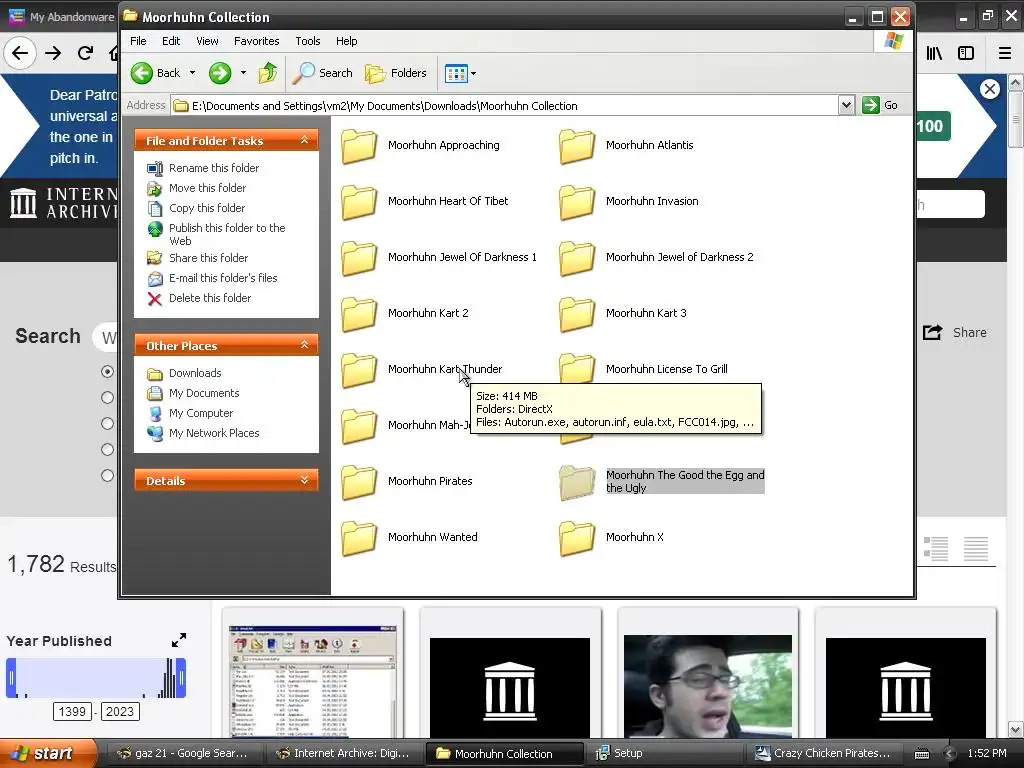Click the Year Published range slider
The image size is (1024, 768).
tap(96, 677)
